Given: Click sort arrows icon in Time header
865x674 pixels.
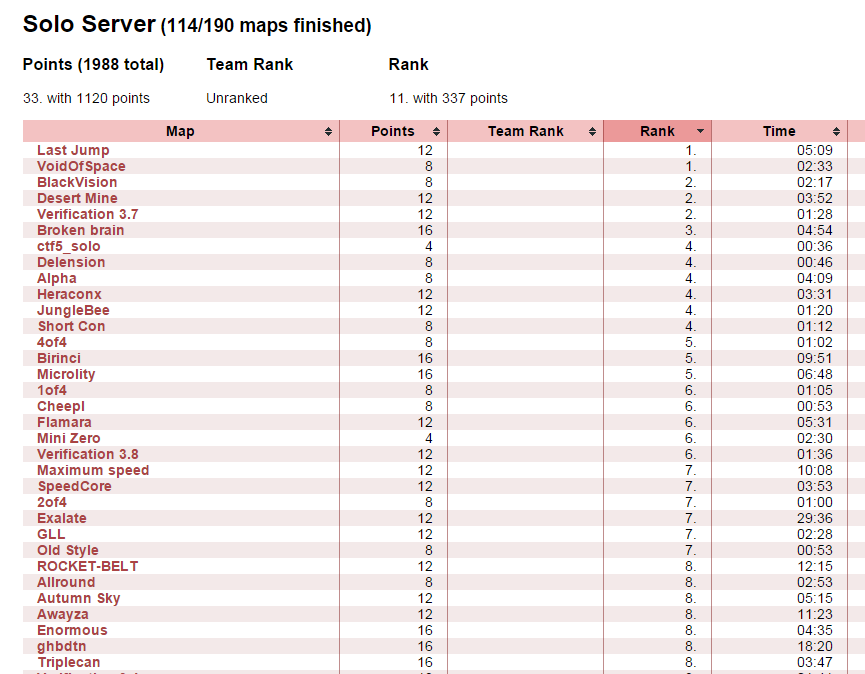Looking at the screenshot, I should coord(836,132).
